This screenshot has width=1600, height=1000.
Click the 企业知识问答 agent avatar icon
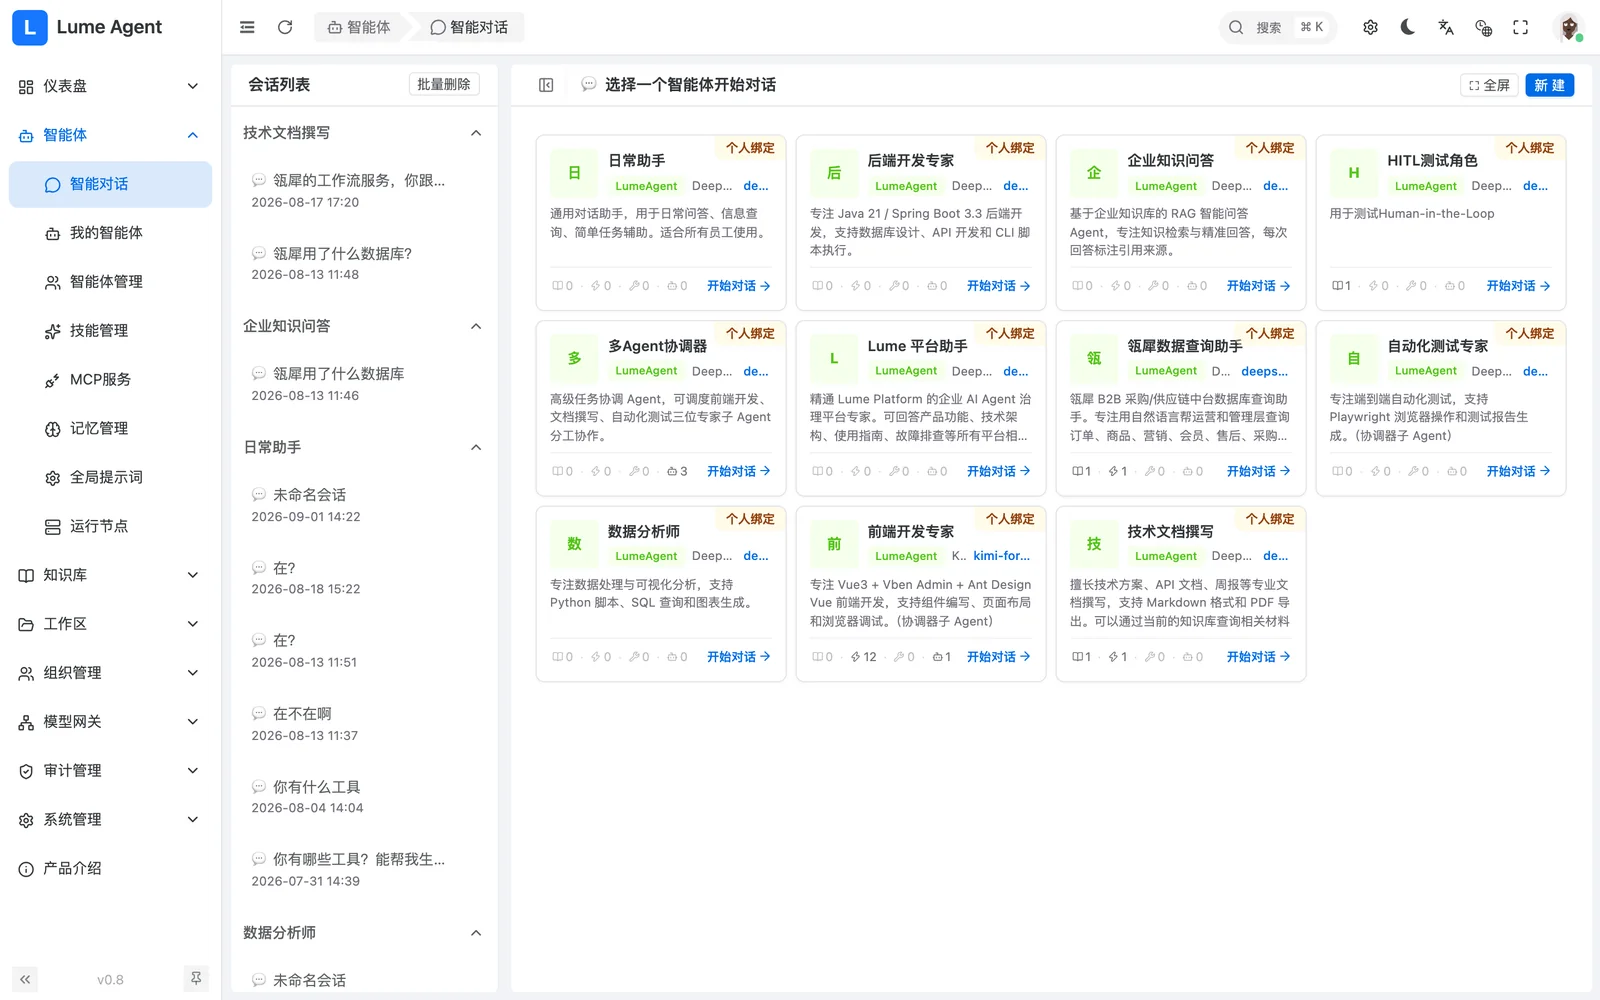click(1094, 173)
